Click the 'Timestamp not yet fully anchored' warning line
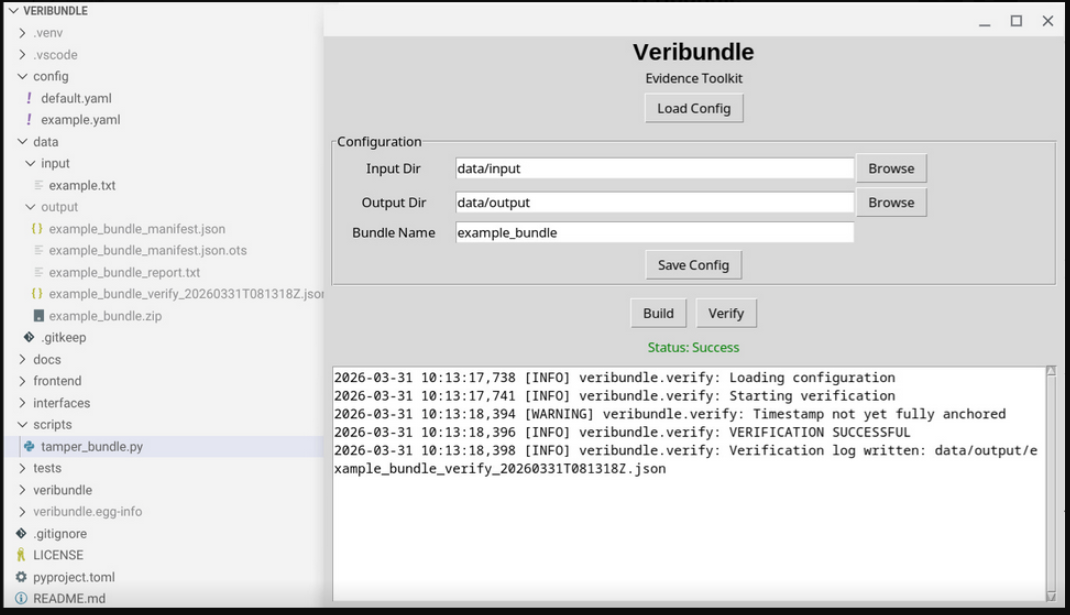The image size is (1070, 615). tap(669, 414)
